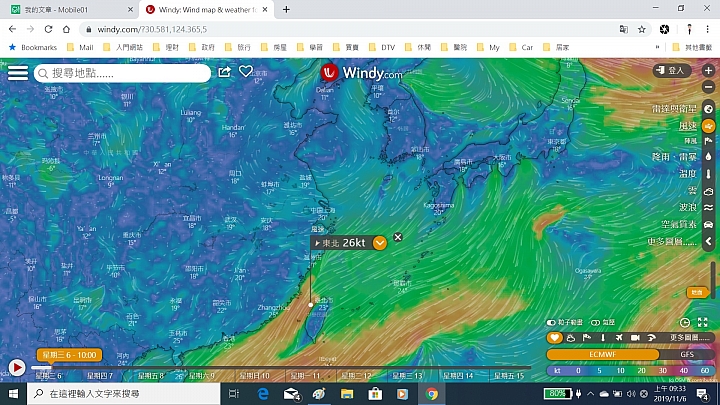720x405 pixels.
Task: Play the forecast animation
Action: (x=17, y=368)
